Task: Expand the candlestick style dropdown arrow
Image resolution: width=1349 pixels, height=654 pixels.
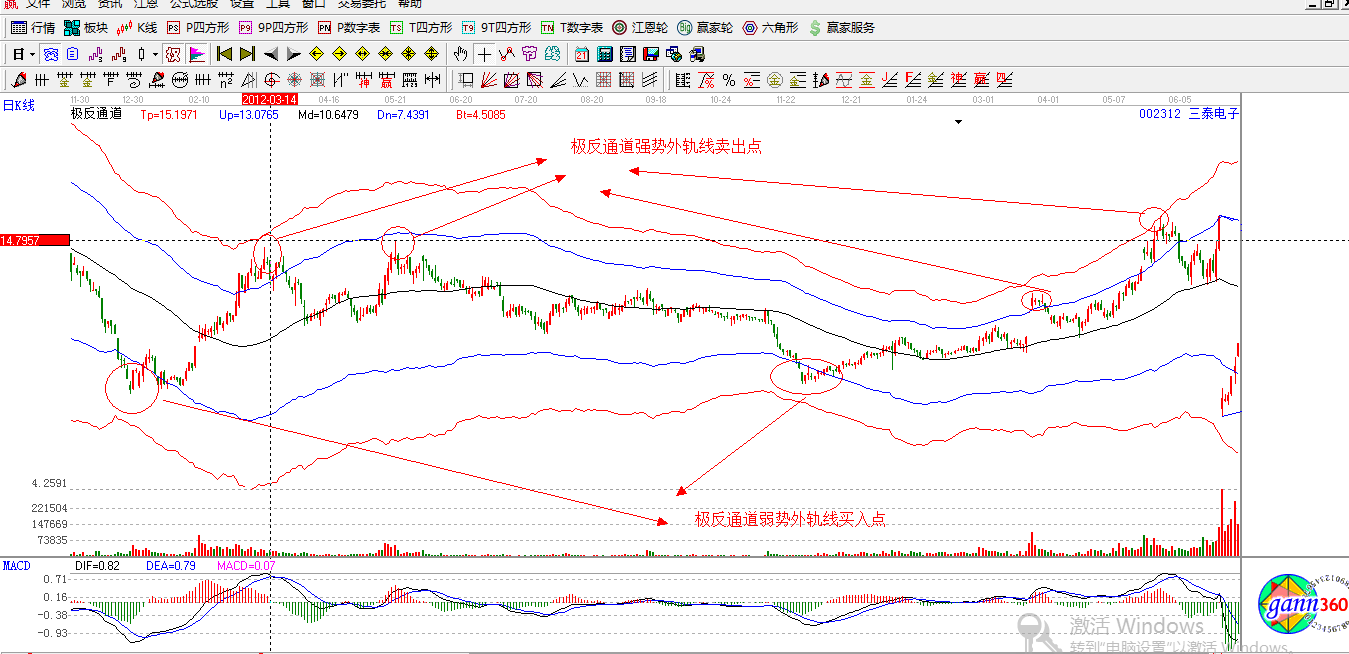Action: pos(155,54)
